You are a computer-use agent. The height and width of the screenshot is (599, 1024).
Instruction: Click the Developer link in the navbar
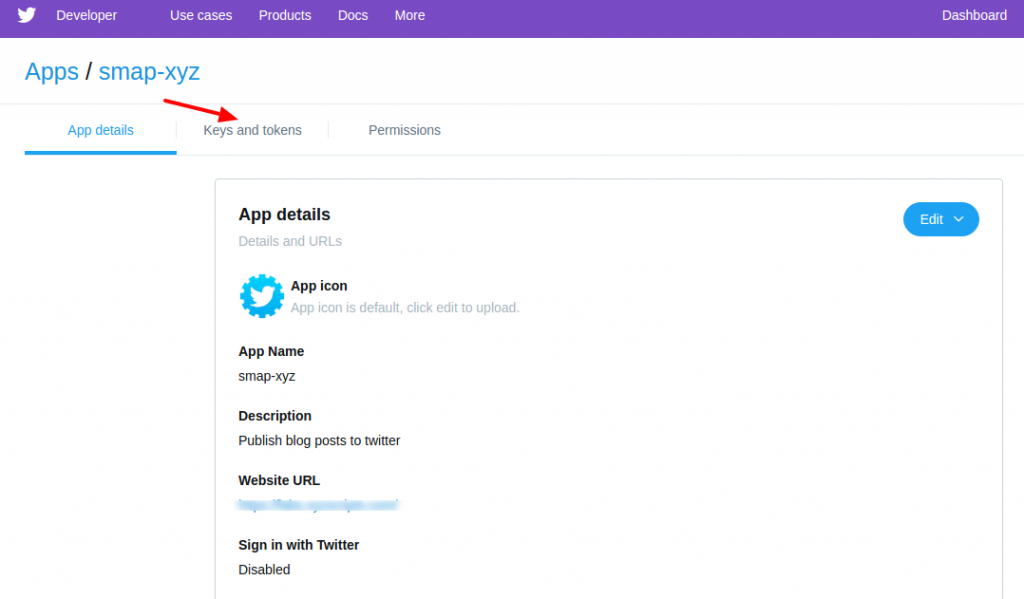click(x=86, y=15)
